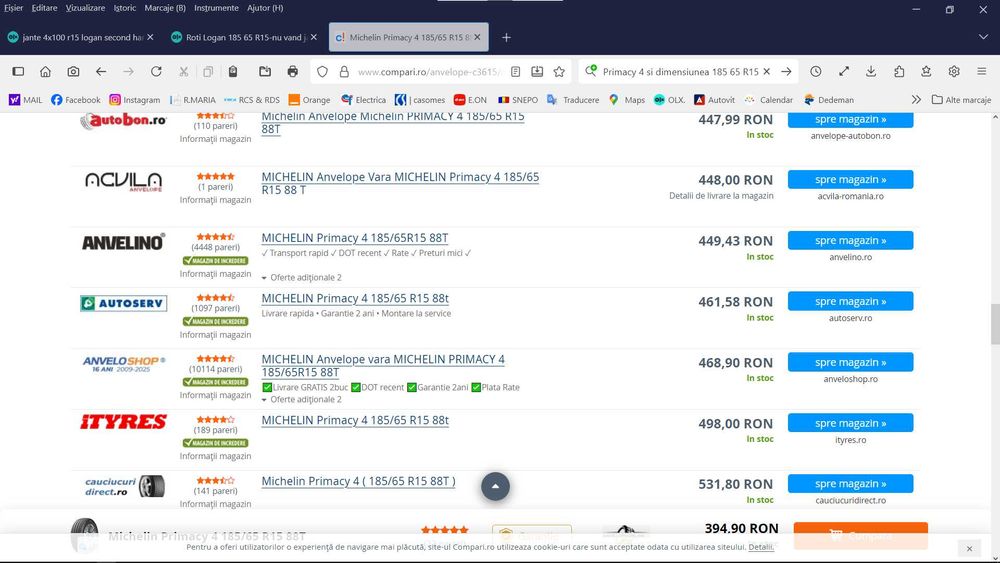This screenshot has height=563, width=1000.
Task: Open the Istoric menu
Action: (x=124, y=8)
